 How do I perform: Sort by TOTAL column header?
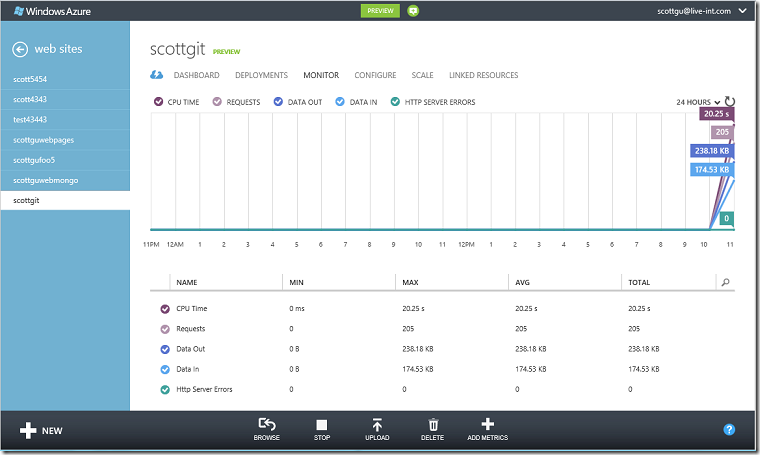(639, 282)
